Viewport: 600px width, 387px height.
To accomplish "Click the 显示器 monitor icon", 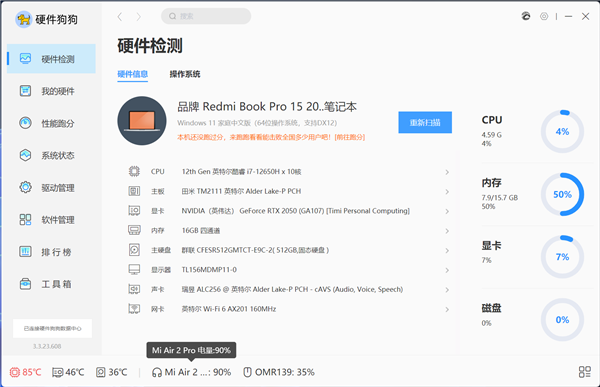I will tap(134, 269).
